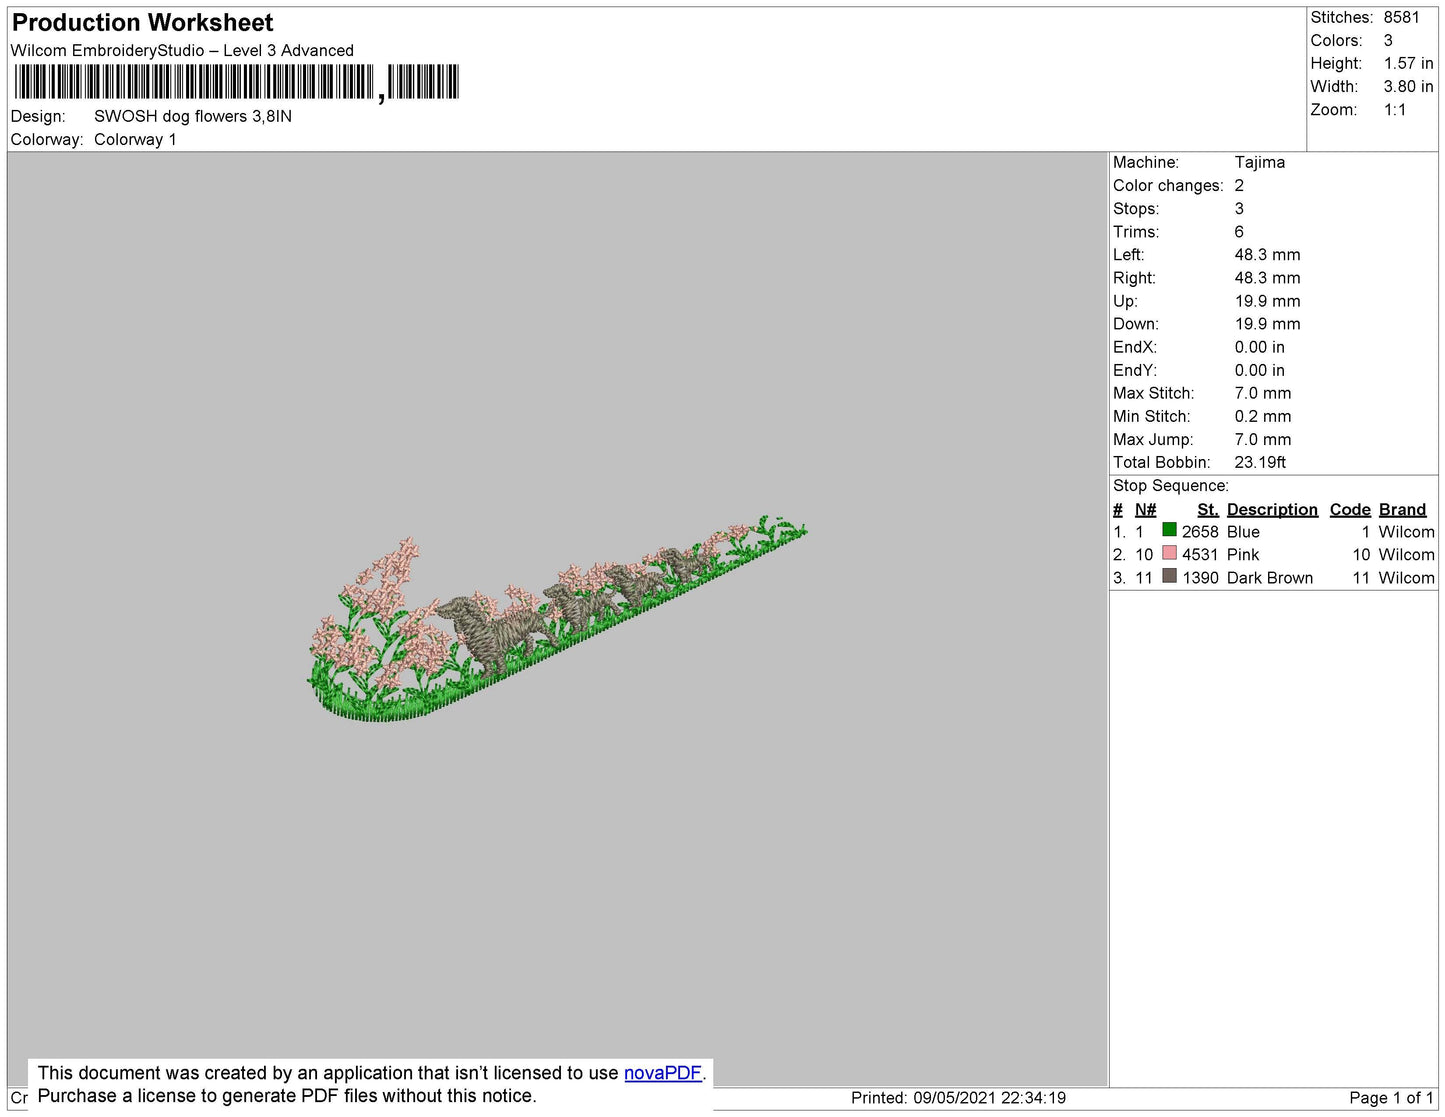Viewport: 1445px width, 1117px height.
Task: Click the green Blue thread color swatch
Action: tap(1169, 530)
